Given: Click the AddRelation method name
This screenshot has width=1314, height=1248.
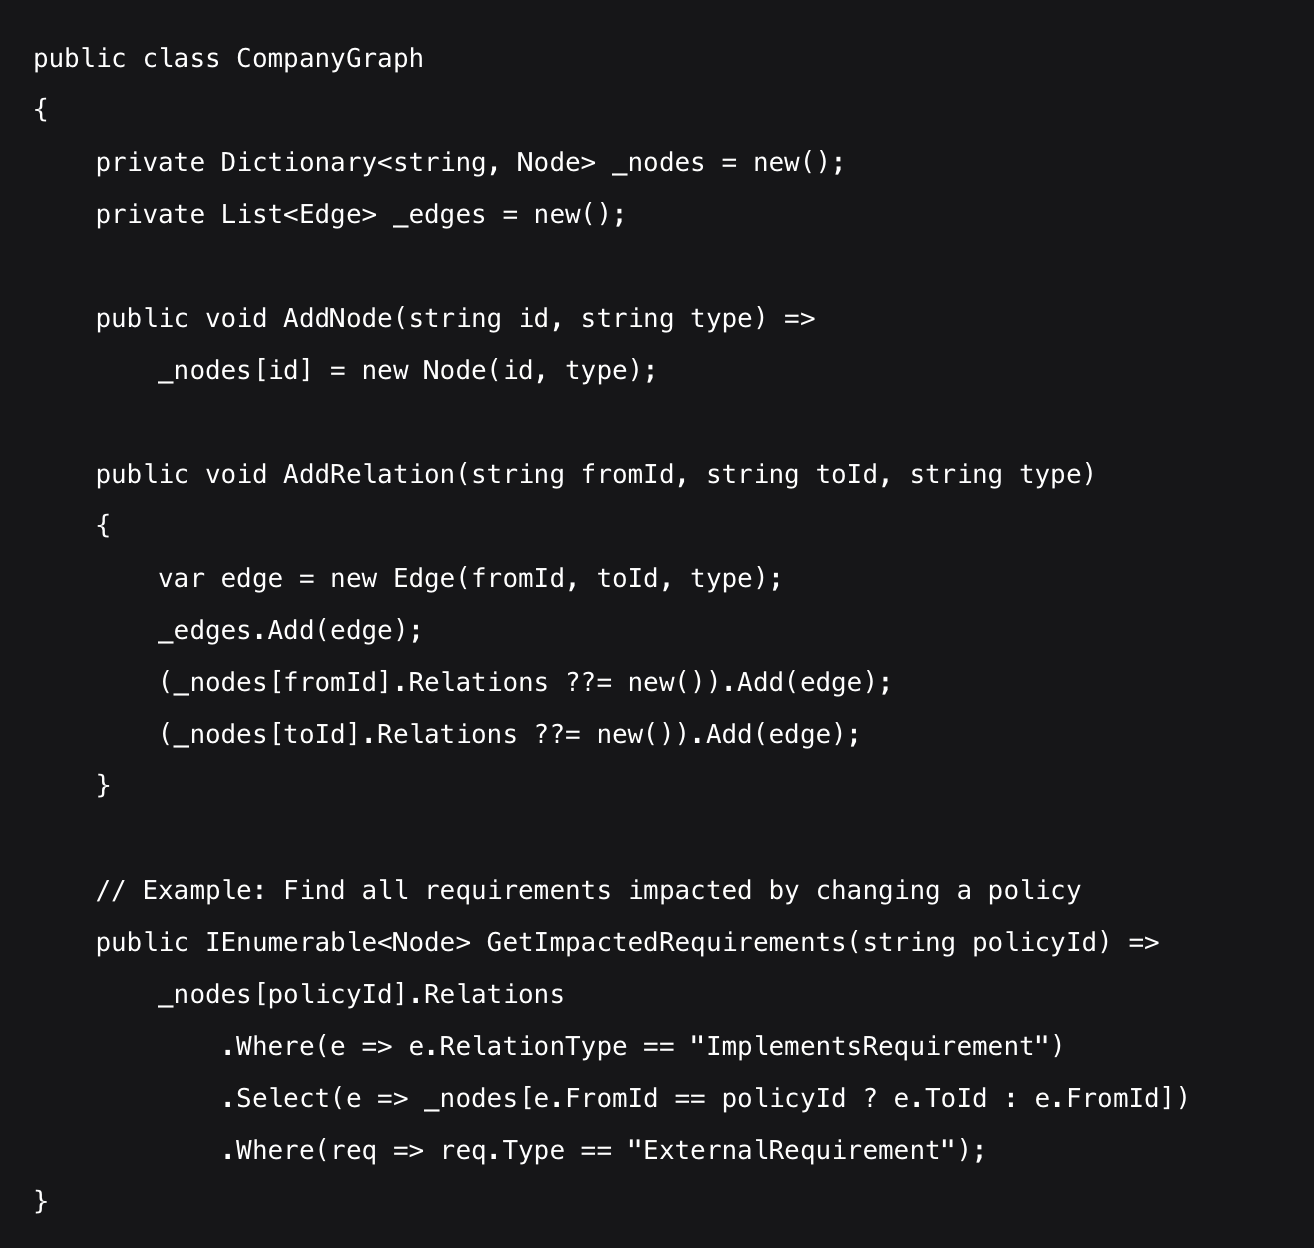Looking at the screenshot, I should 368,475.
